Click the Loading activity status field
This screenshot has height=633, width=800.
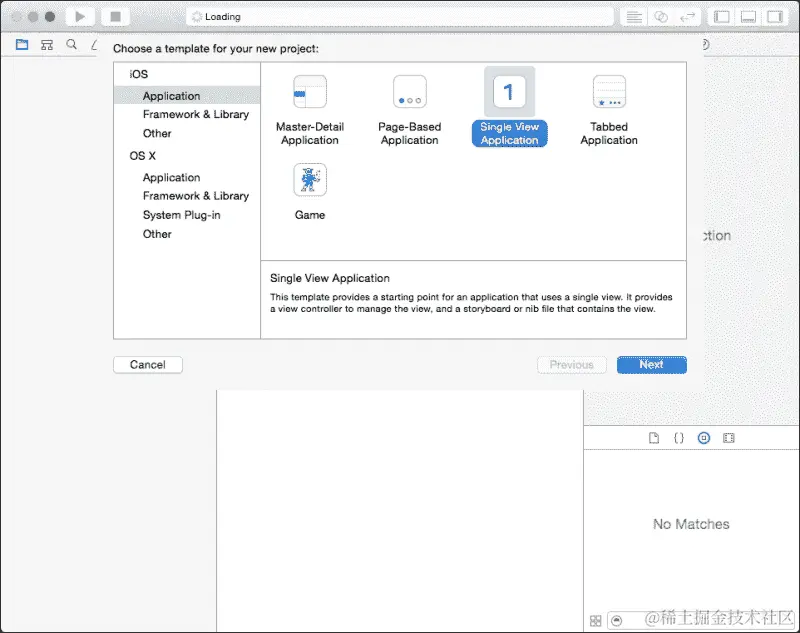pyautogui.click(x=400, y=17)
